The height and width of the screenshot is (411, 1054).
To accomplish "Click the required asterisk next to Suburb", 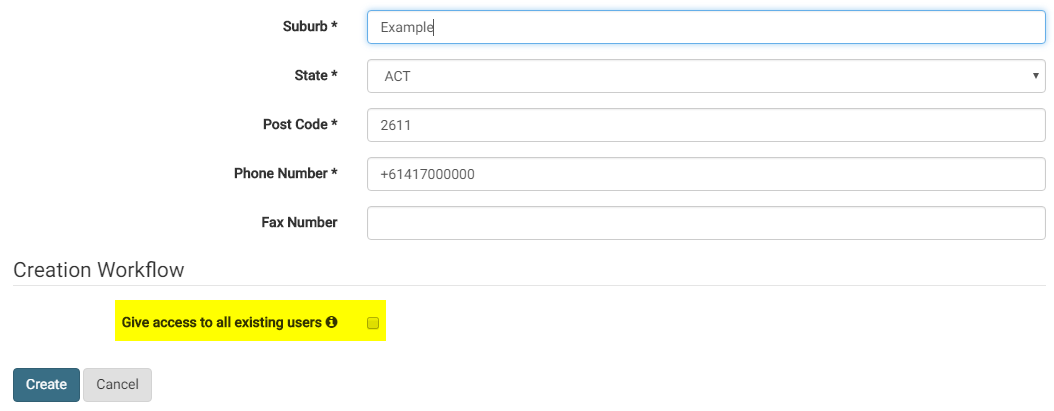I will 334,27.
